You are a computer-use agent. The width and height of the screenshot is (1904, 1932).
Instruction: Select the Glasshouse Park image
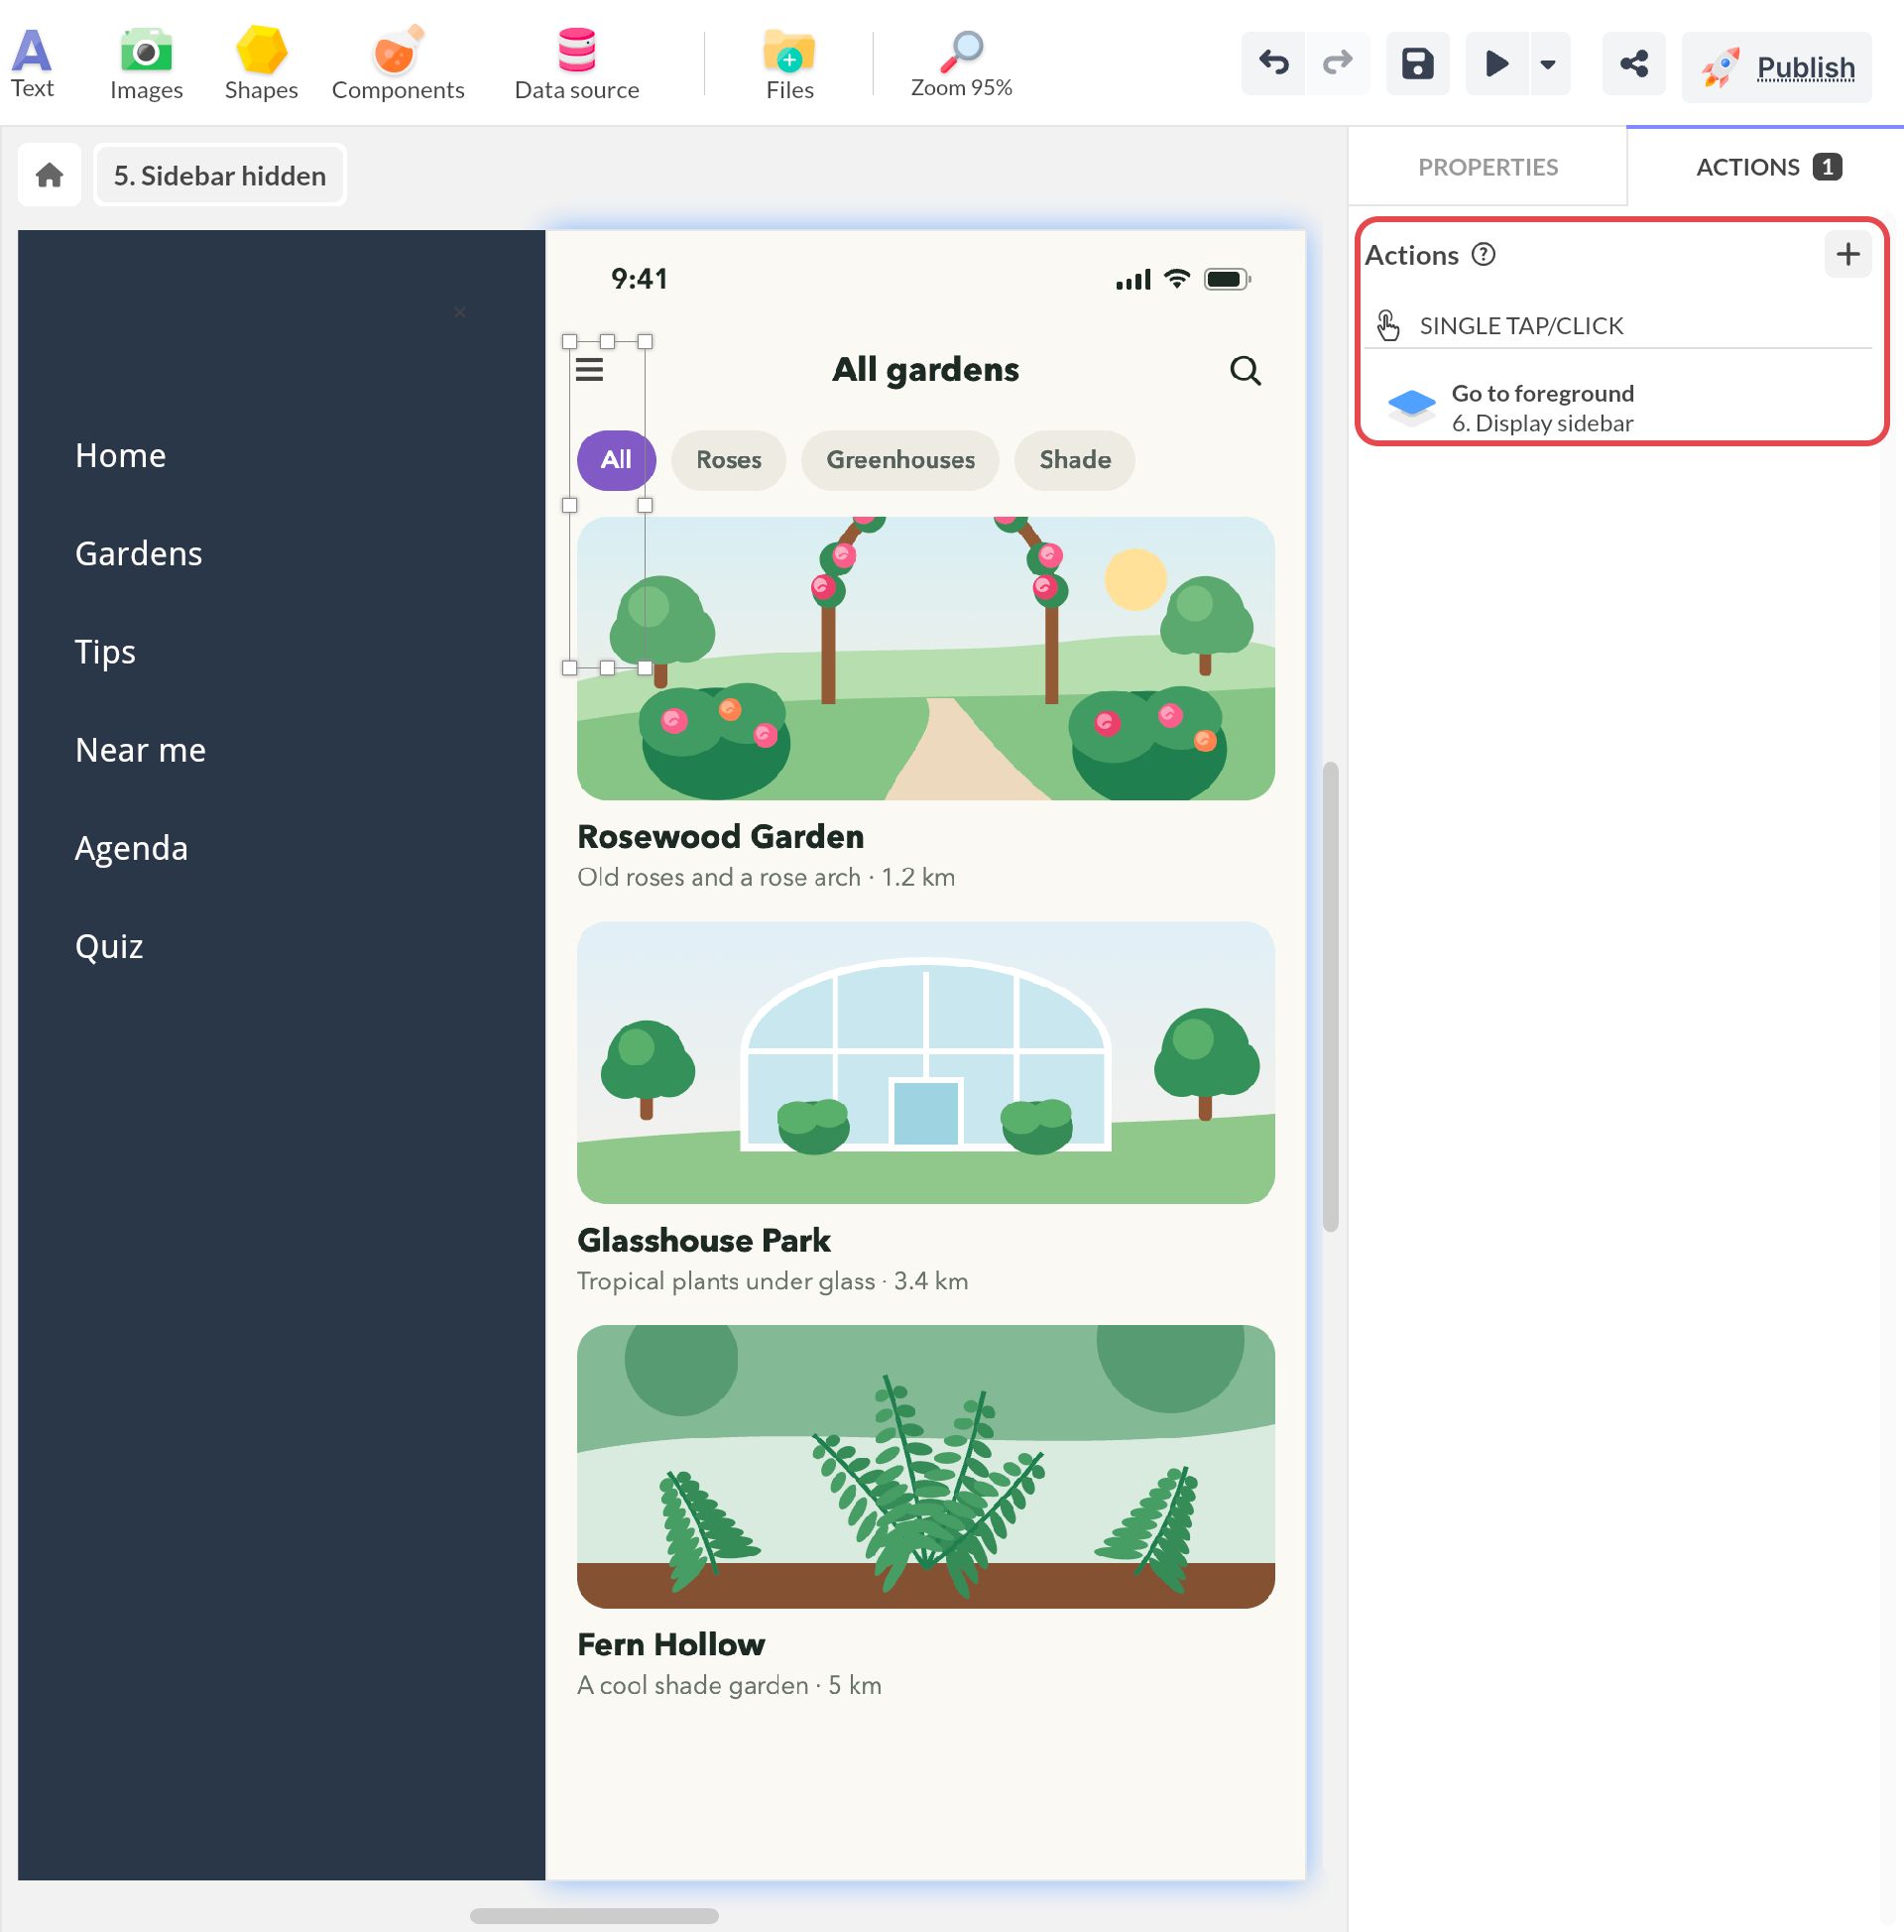coord(925,1062)
